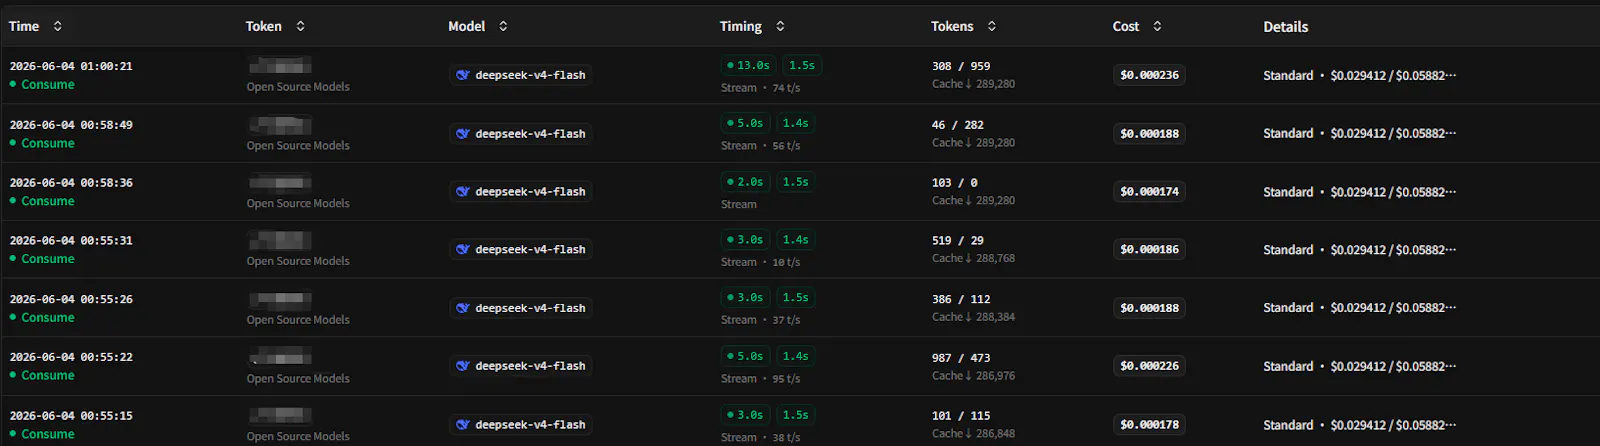Viewport: 1600px width, 446px height.
Task: Sort using the Tokens column arrows icon
Action: pos(991,26)
